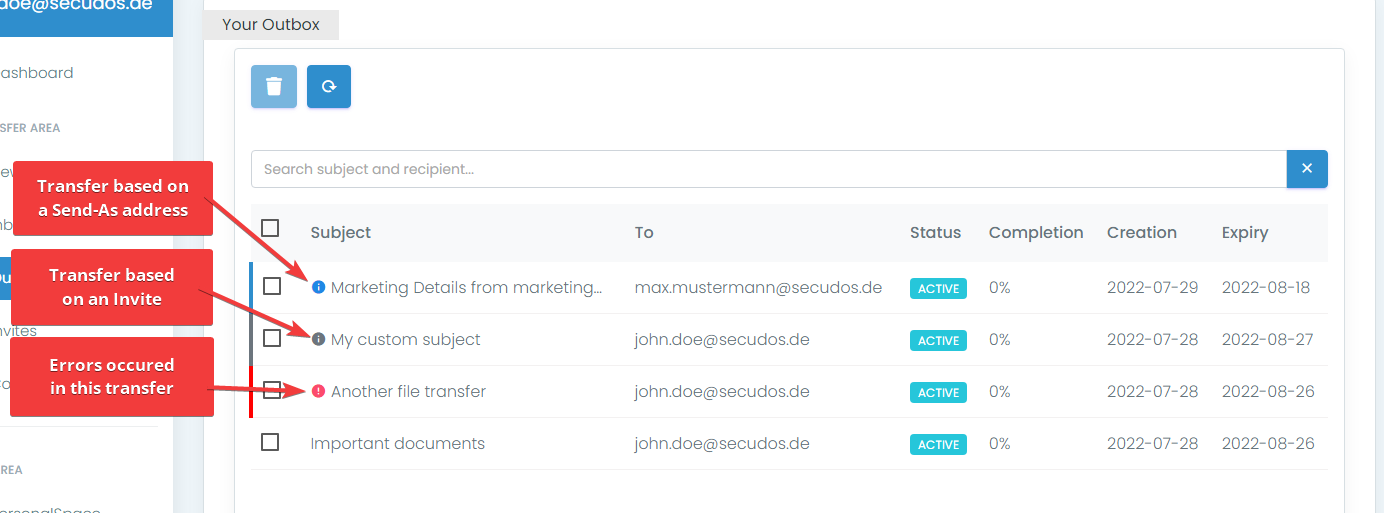
Task: Click the red error warning icon
Action: [x=319, y=391]
